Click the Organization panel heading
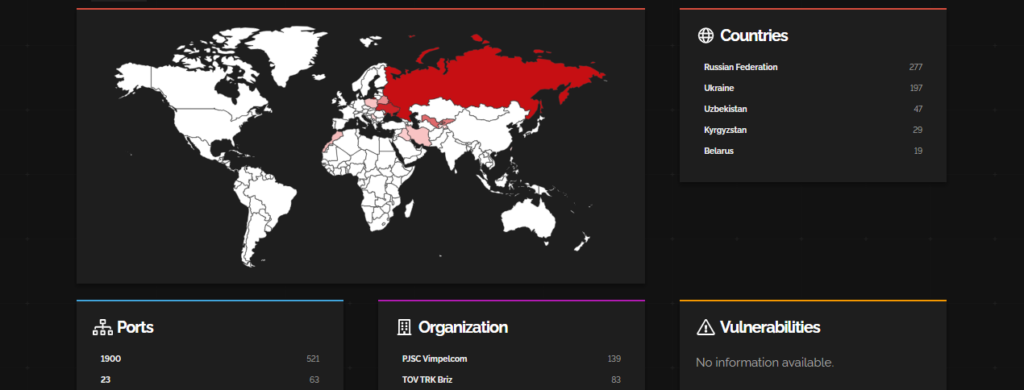This screenshot has width=1024, height=390. [x=463, y=327]
